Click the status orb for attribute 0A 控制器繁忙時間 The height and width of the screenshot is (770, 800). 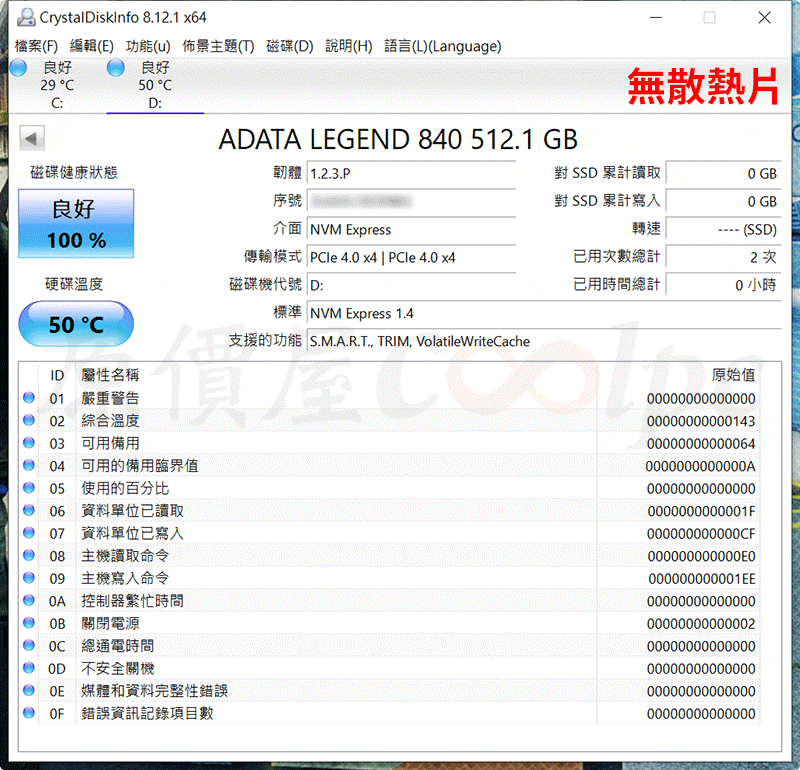click(x=29, y=600)
